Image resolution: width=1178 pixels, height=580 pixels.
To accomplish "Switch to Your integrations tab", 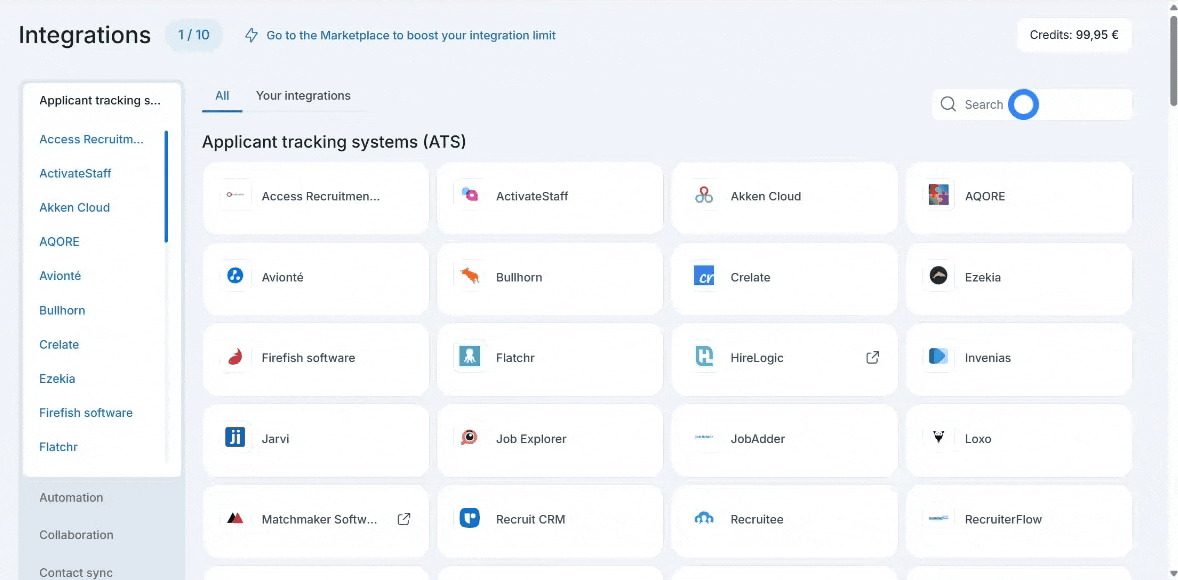I will (304, 96).
